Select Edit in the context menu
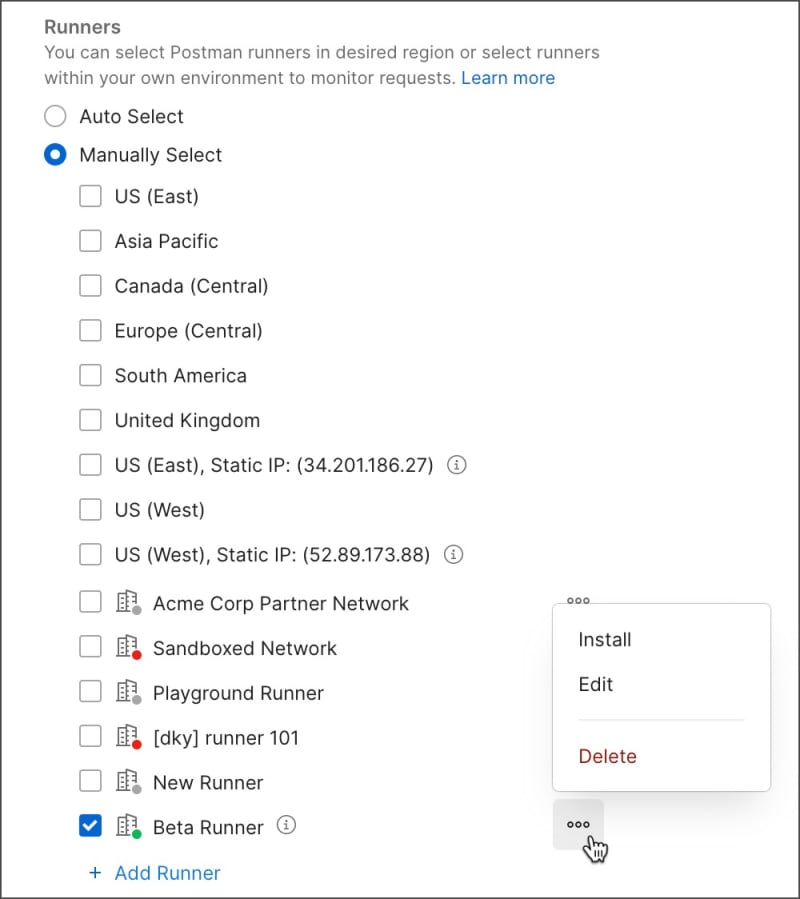800x899 pixels. coord(596,684)
